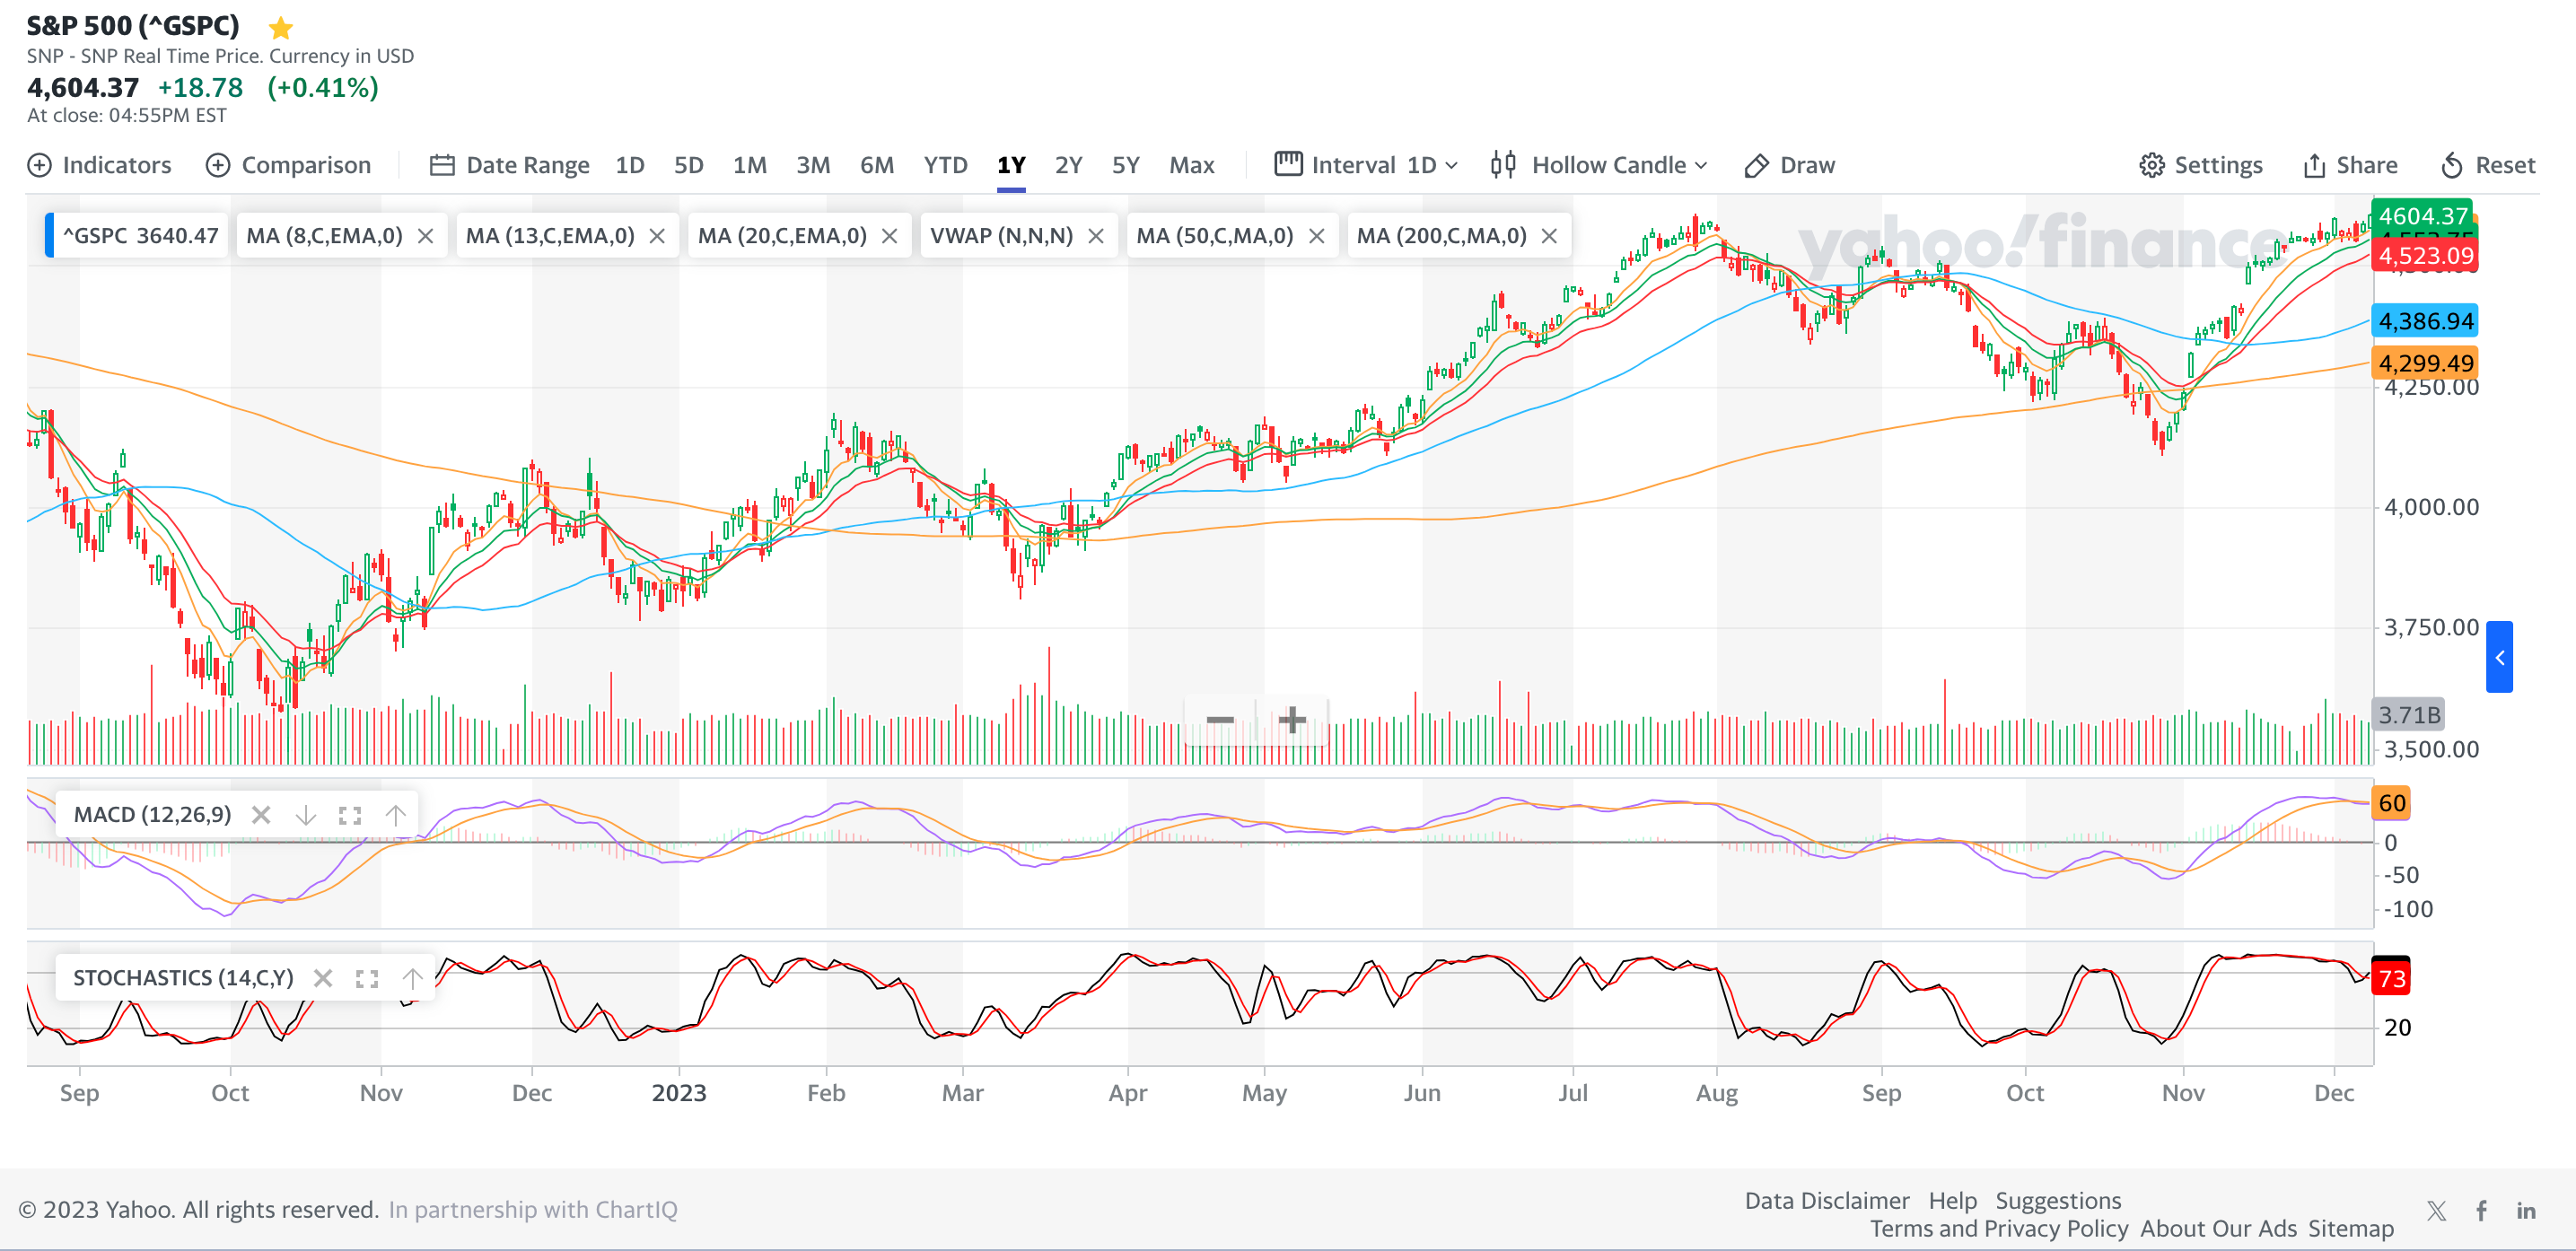Expand the blue side panel chevron
The height and width of the screenshot is (1251, 2576).
pyautogui.click(x=2499, y=657)
